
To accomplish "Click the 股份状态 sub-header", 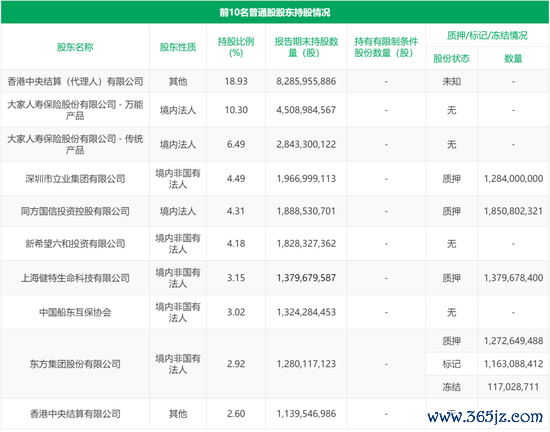I will pyautogui.click(x=451, y=58).
